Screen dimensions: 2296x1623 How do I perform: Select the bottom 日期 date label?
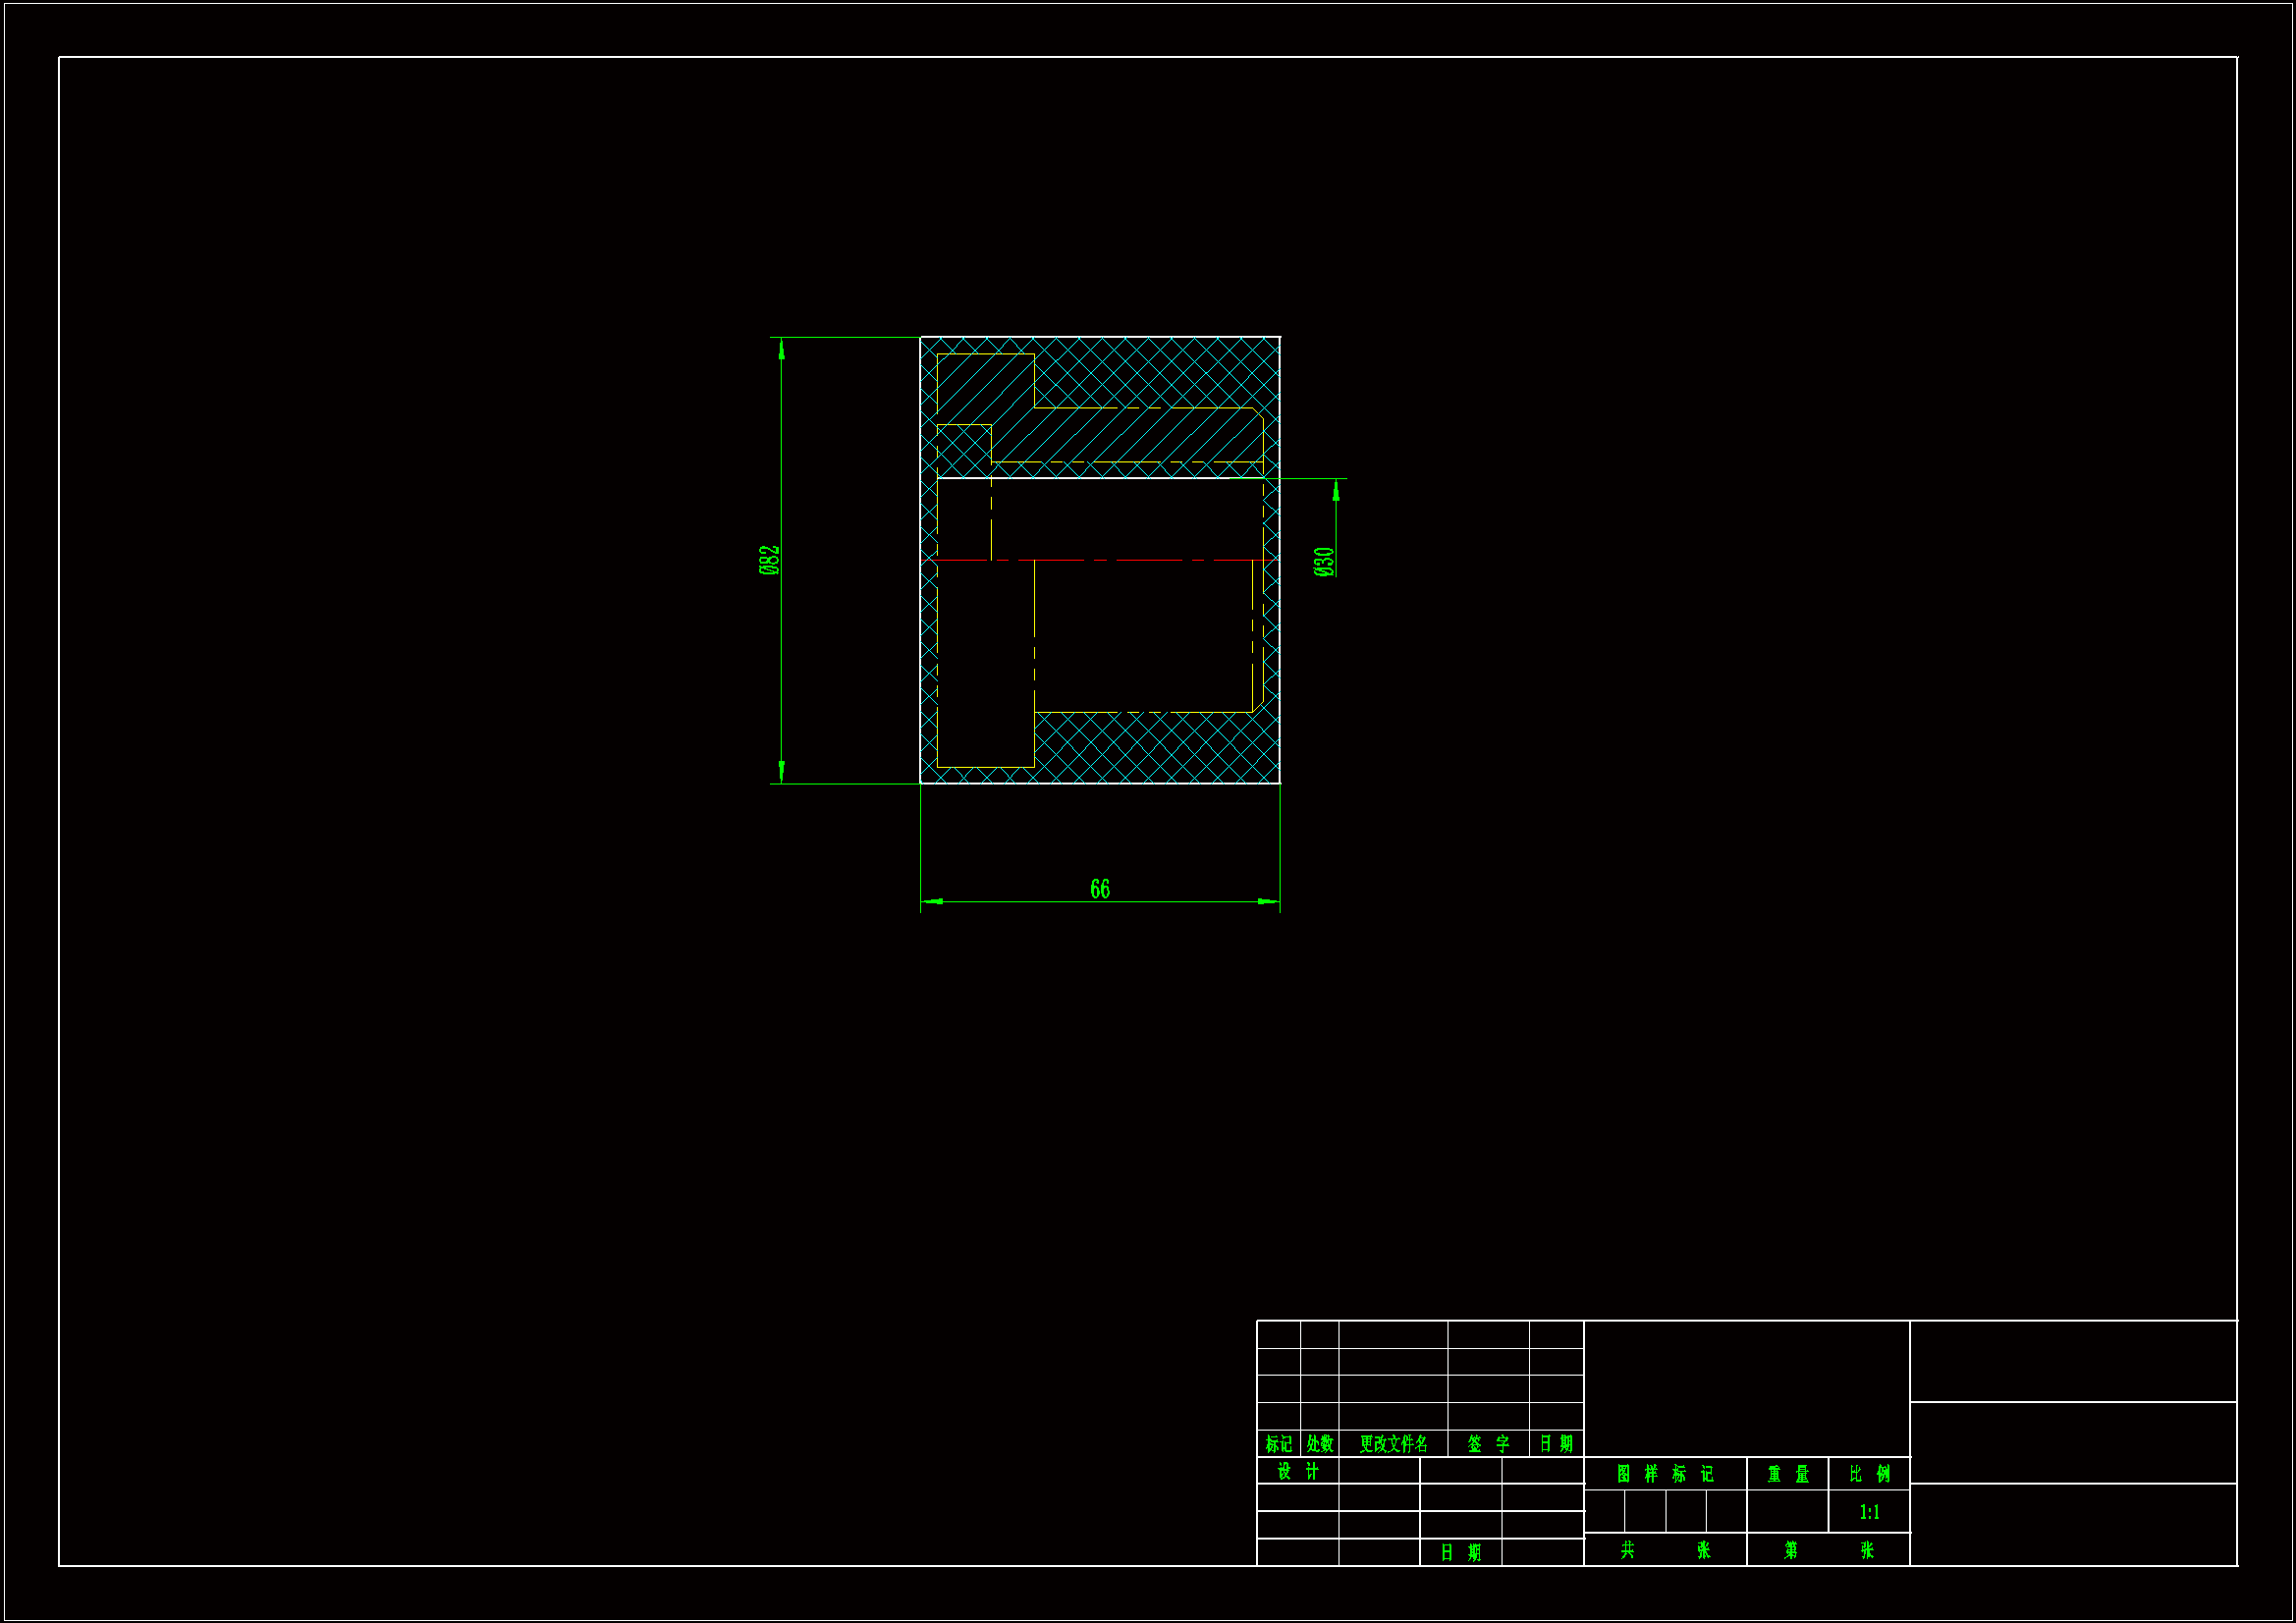(x=1460, y=1553)
